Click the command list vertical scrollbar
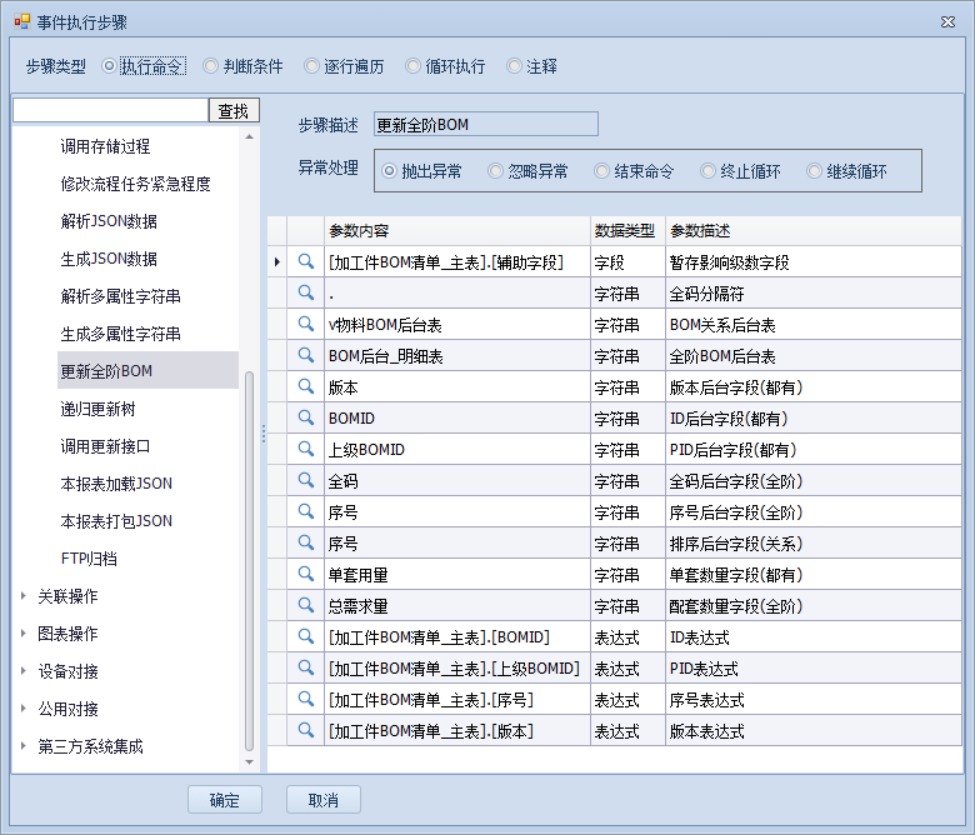The image size is (975, 835). tap(249, 560)
